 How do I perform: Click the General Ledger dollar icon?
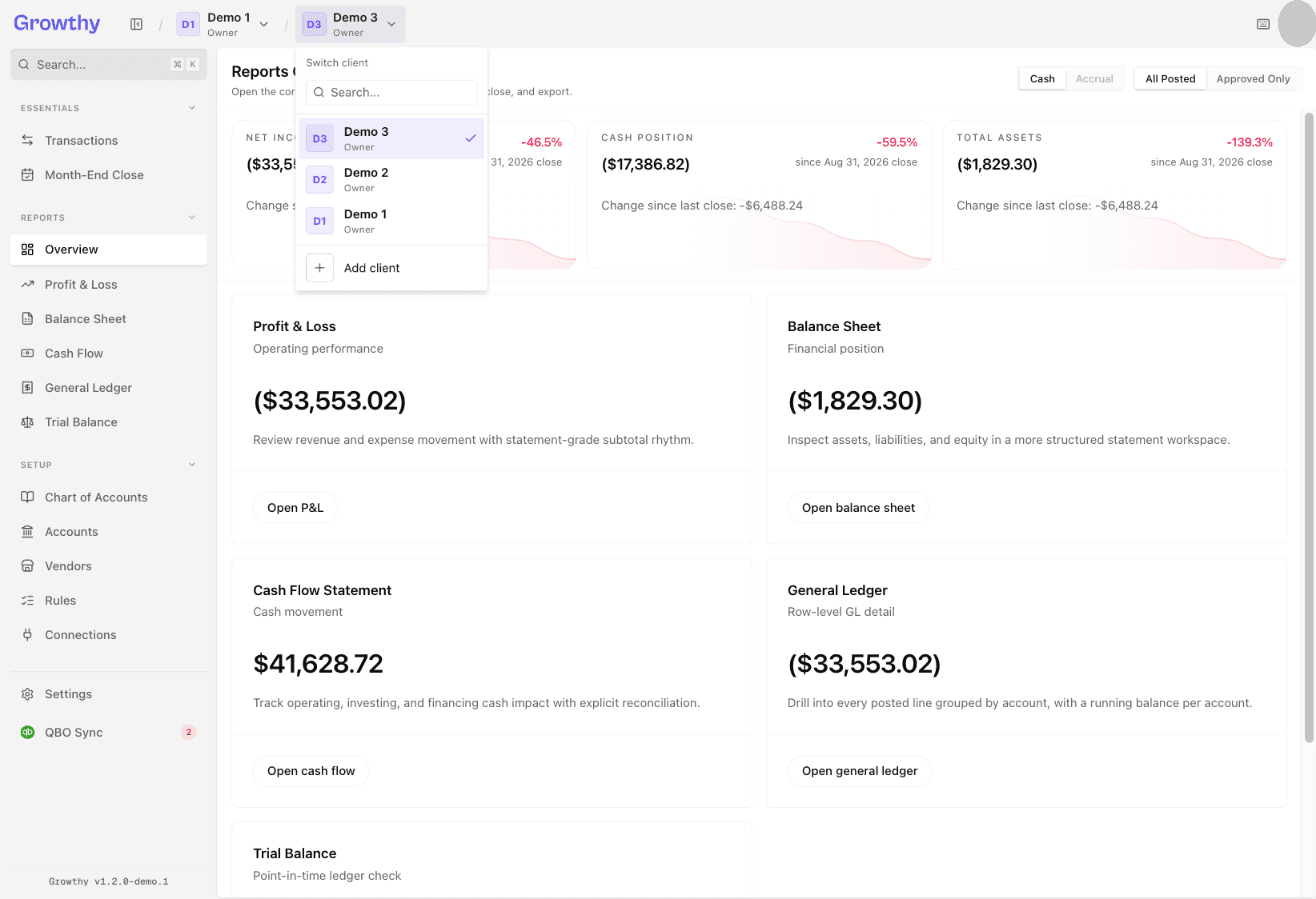pos(28,388)
